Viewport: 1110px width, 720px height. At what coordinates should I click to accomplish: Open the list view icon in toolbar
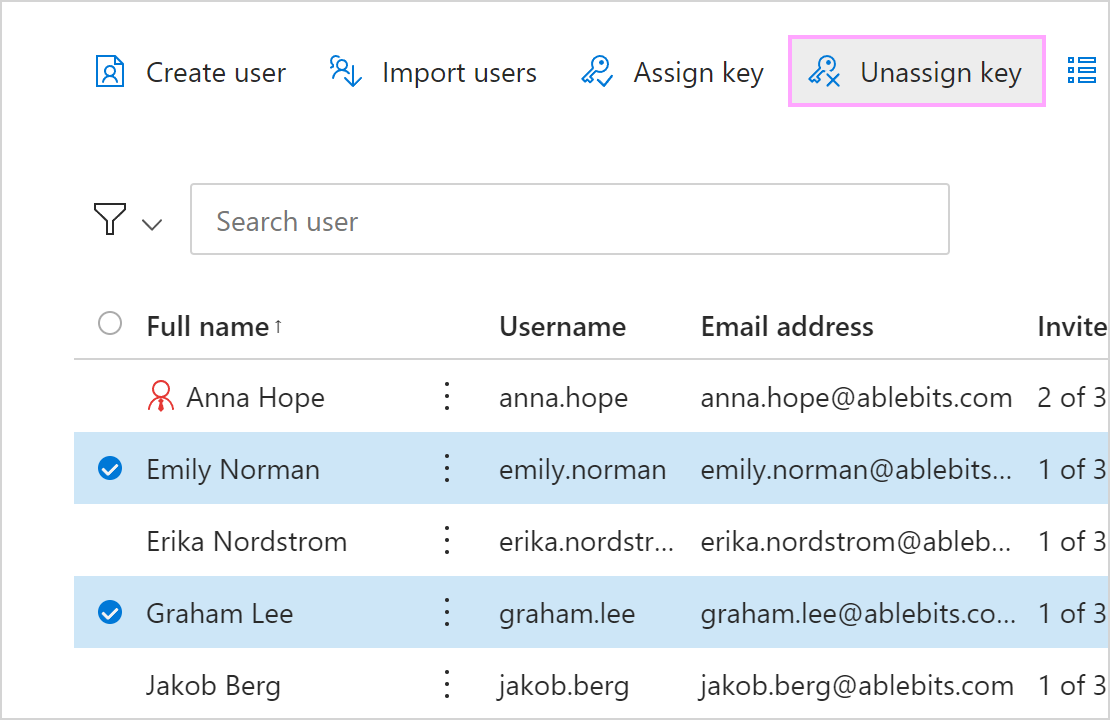click(x=1082, y=71)
